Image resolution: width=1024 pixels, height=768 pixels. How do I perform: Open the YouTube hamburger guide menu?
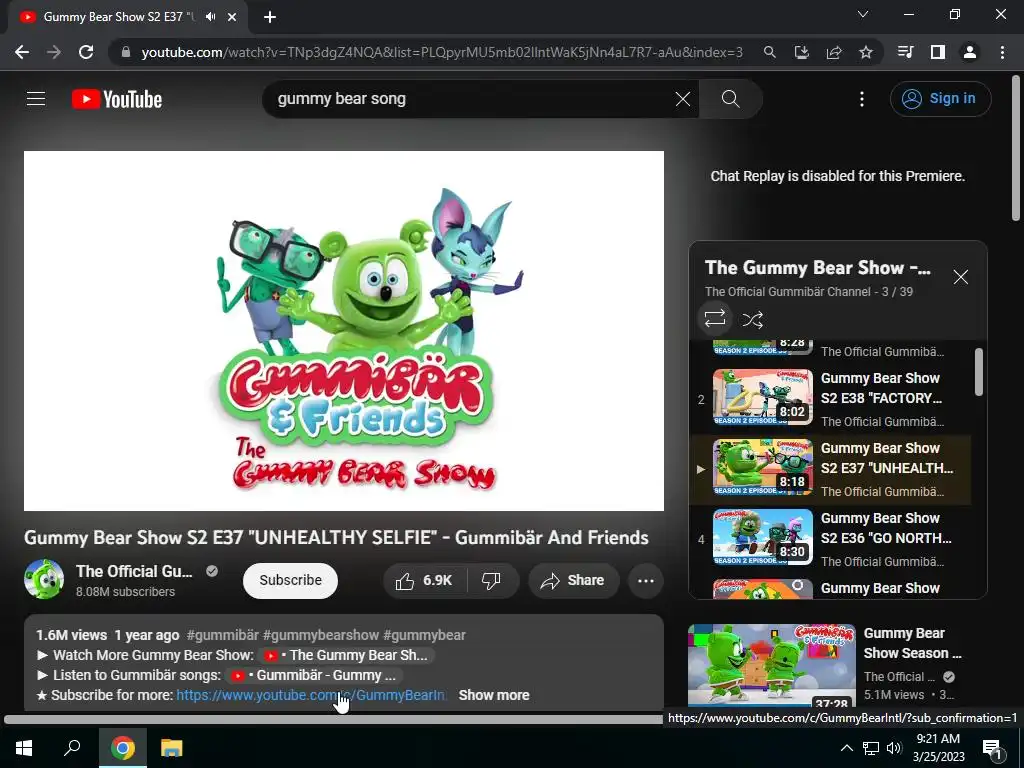[x=36, y=99]
